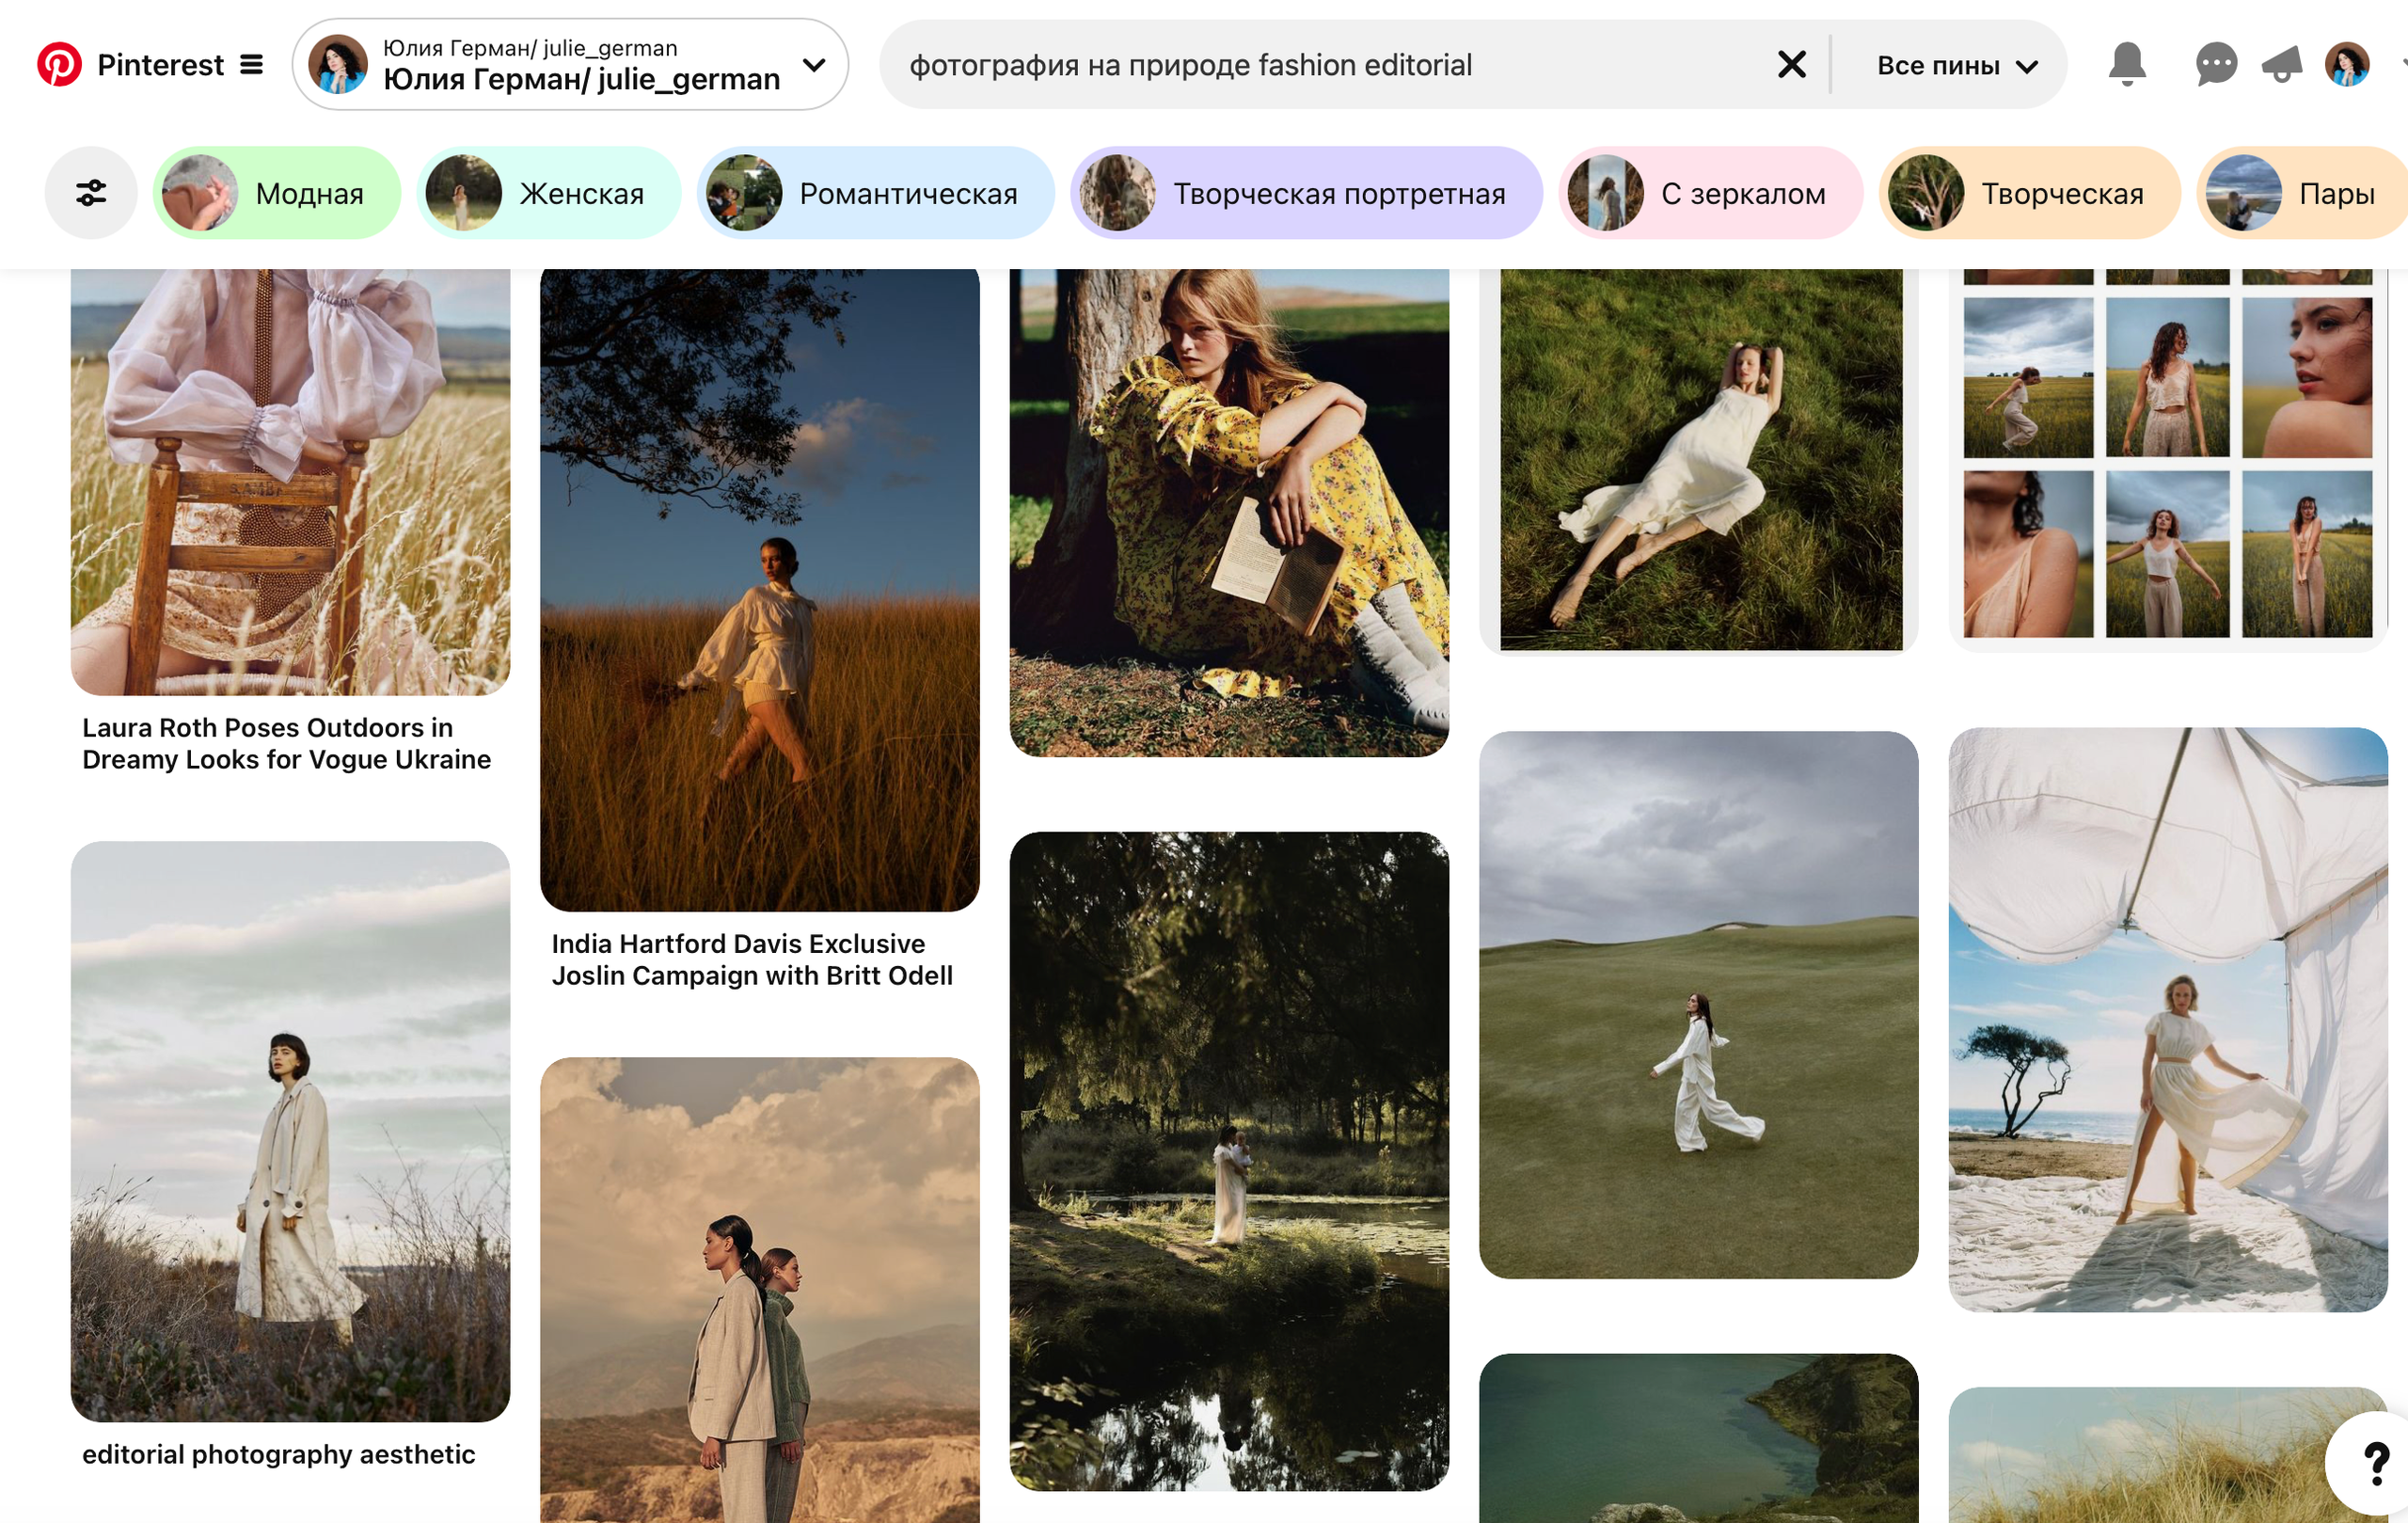
Task: Expand the Юлия Герман account switcher
Action: pyautogui.click(x=815, y=65)
